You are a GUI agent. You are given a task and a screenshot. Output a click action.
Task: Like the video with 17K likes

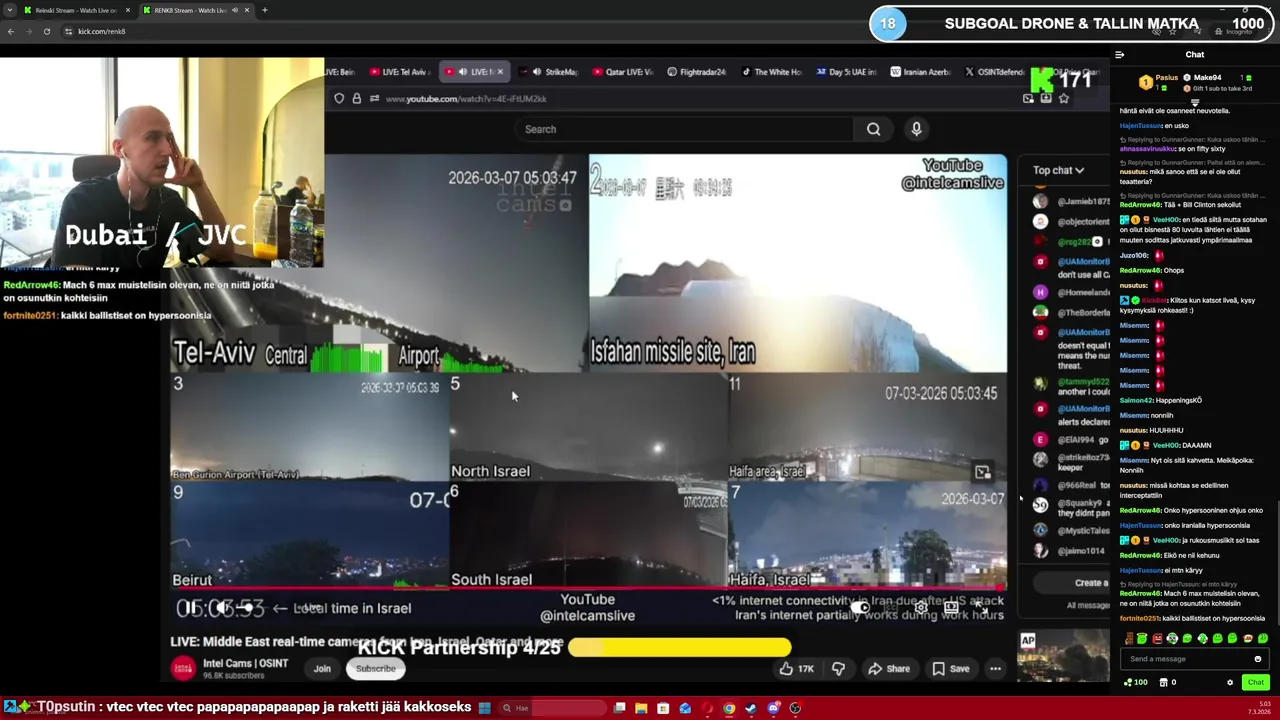click(798, 669)
